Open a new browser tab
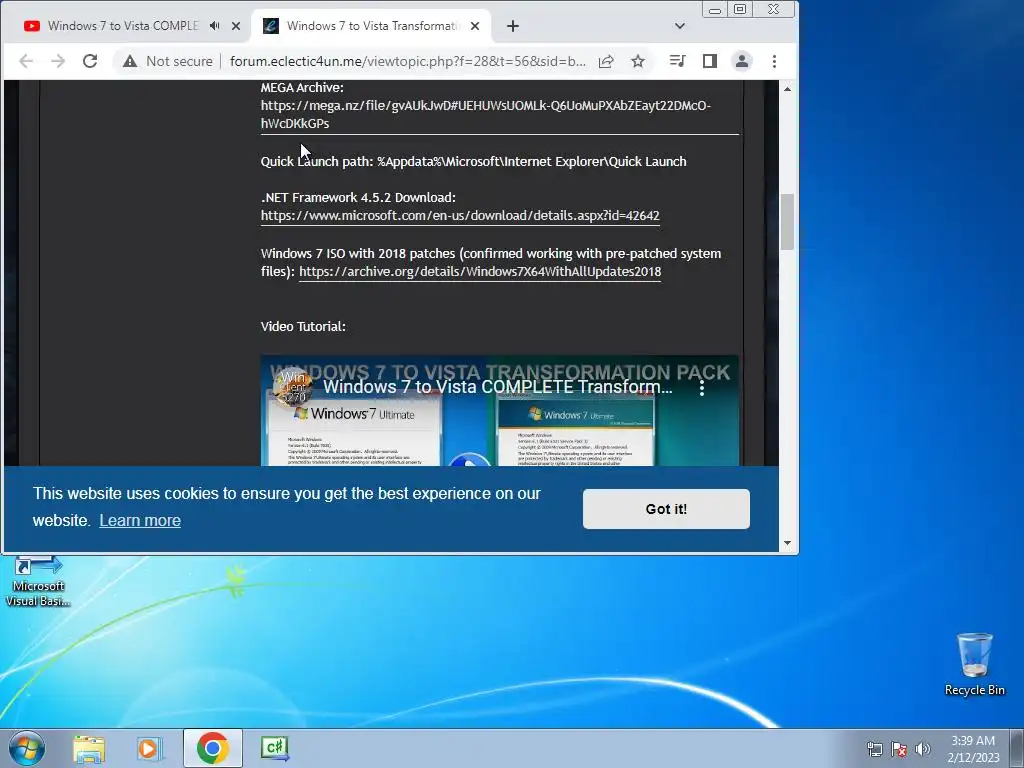This screenshot has height=768, width=1024. point(513,26)
